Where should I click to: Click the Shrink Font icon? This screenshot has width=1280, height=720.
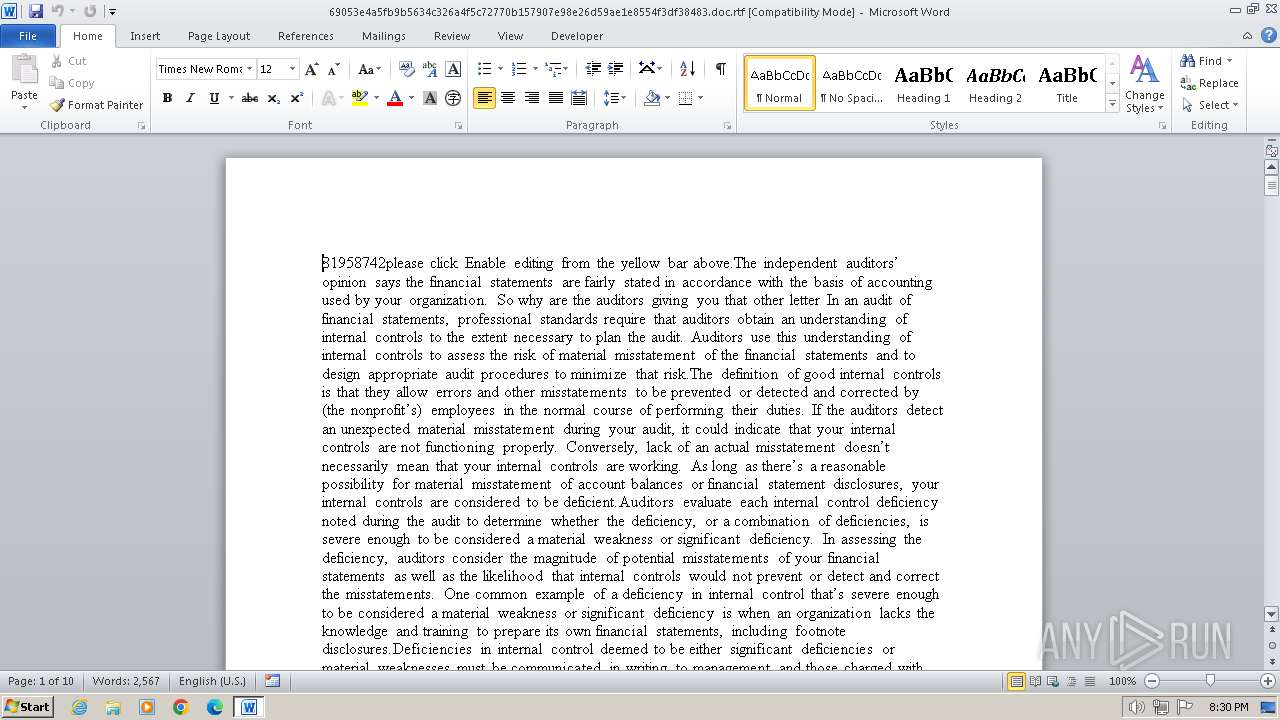pos(334,69)
